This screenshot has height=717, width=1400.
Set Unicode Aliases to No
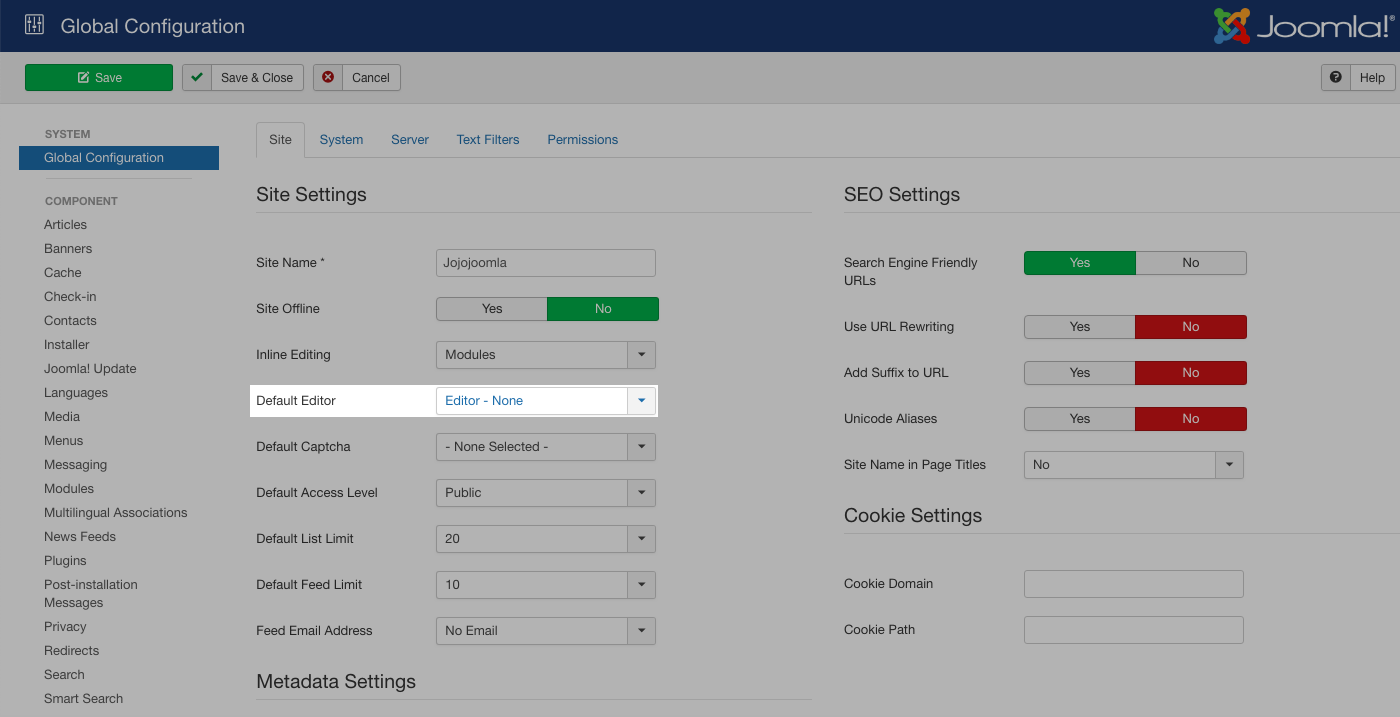tap(1191, 419)
